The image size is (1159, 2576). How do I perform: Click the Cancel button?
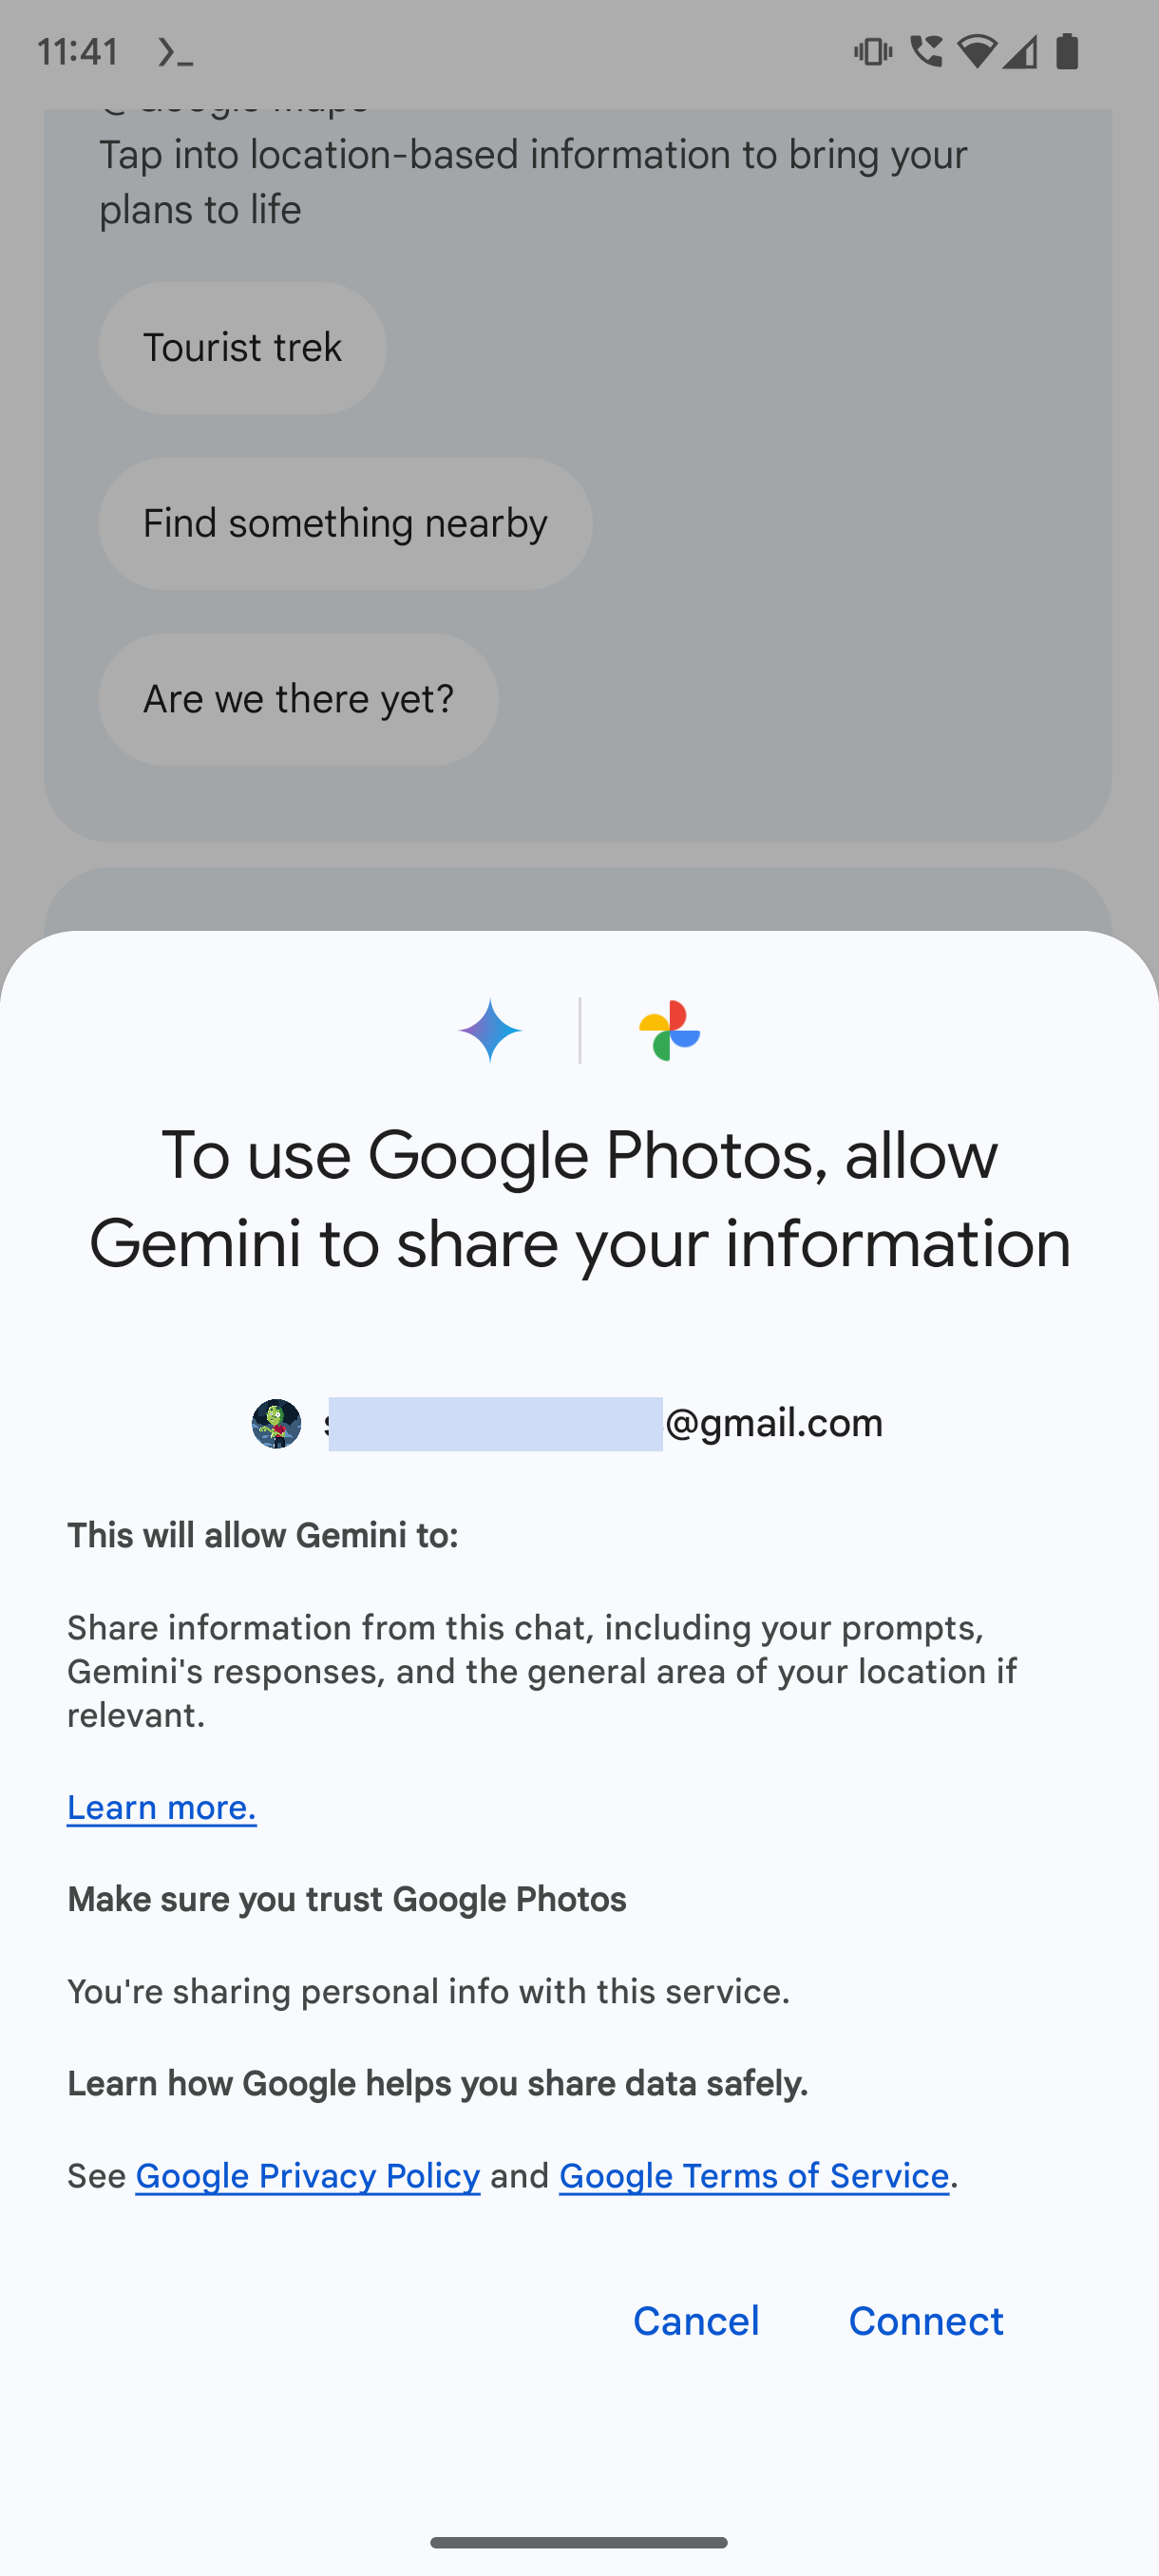[x=696, y=2321]
